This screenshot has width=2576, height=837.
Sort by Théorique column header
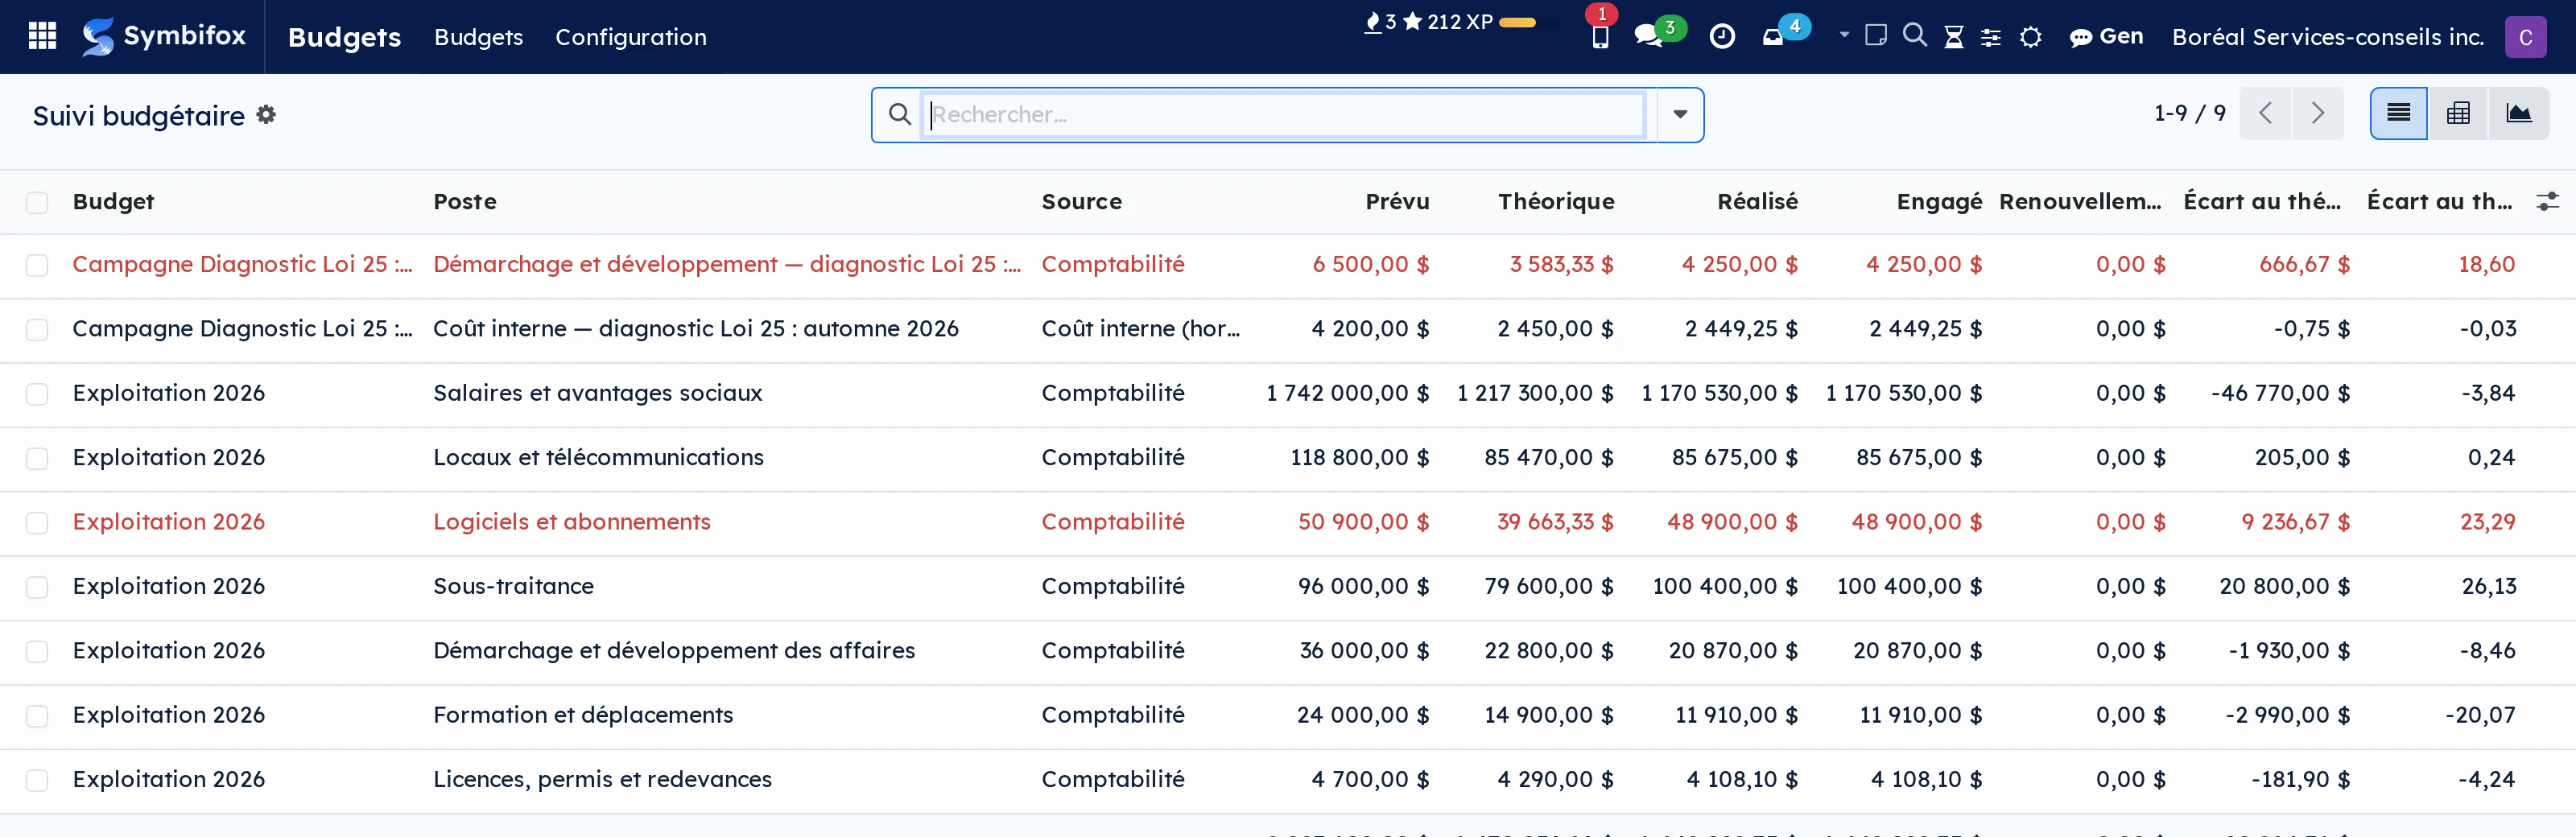pyautogui.click(x=1555, y=201)
